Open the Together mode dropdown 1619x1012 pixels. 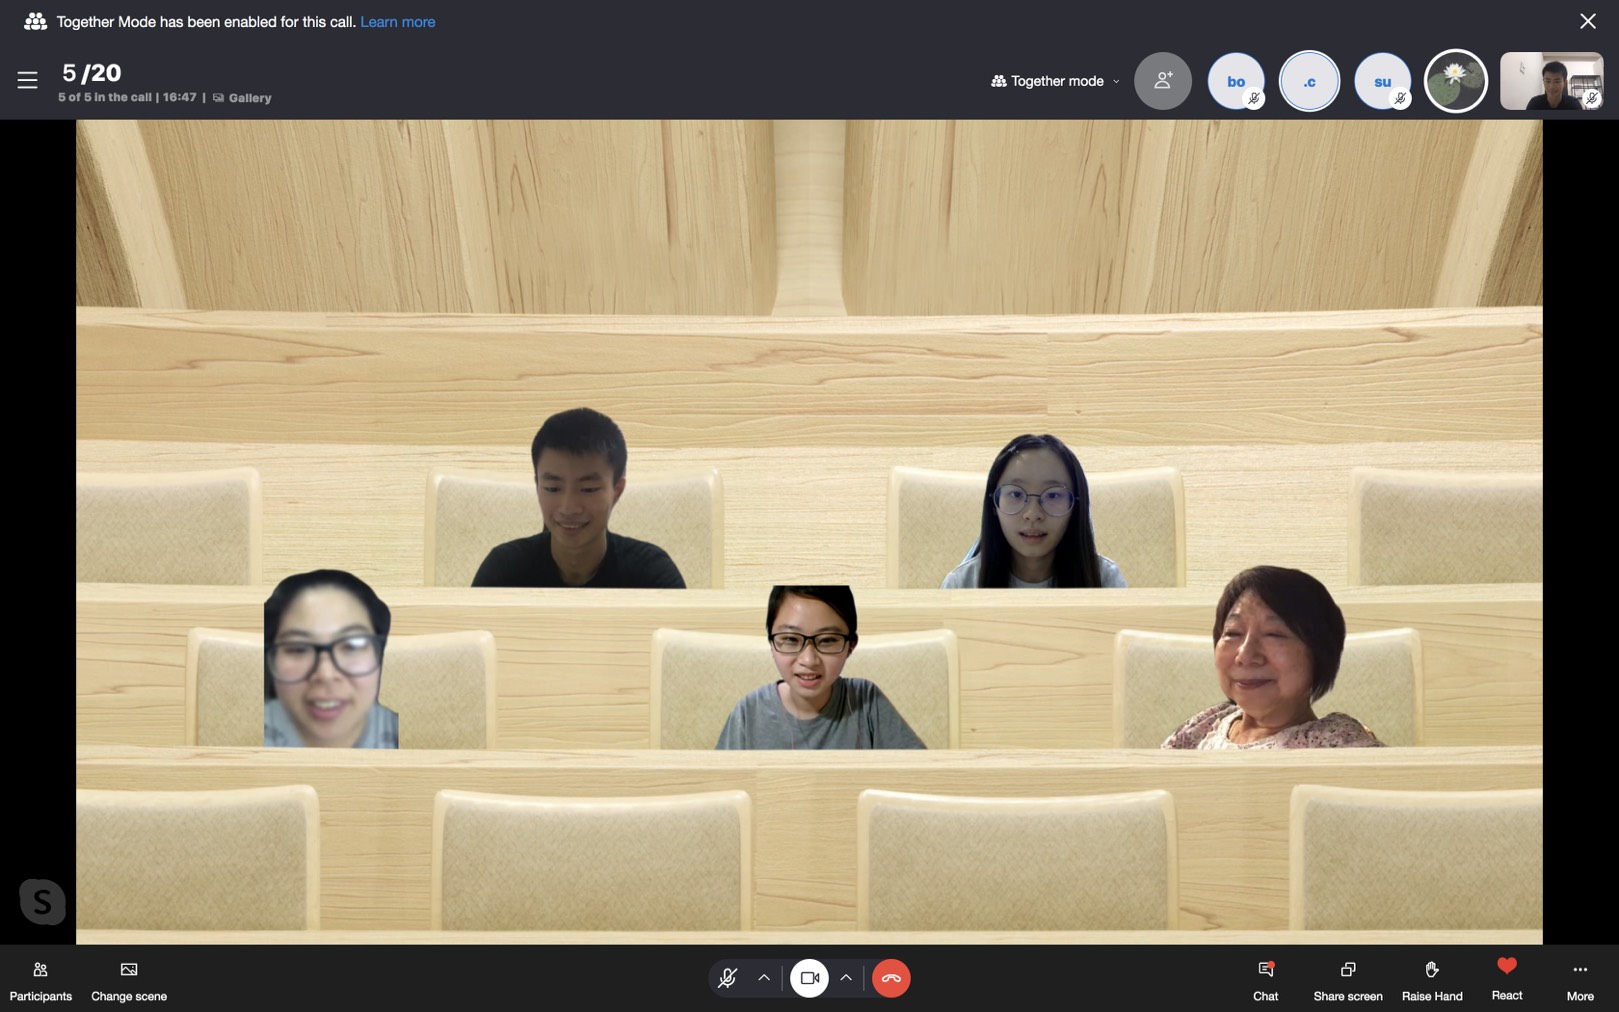[x=1055, y=81]
